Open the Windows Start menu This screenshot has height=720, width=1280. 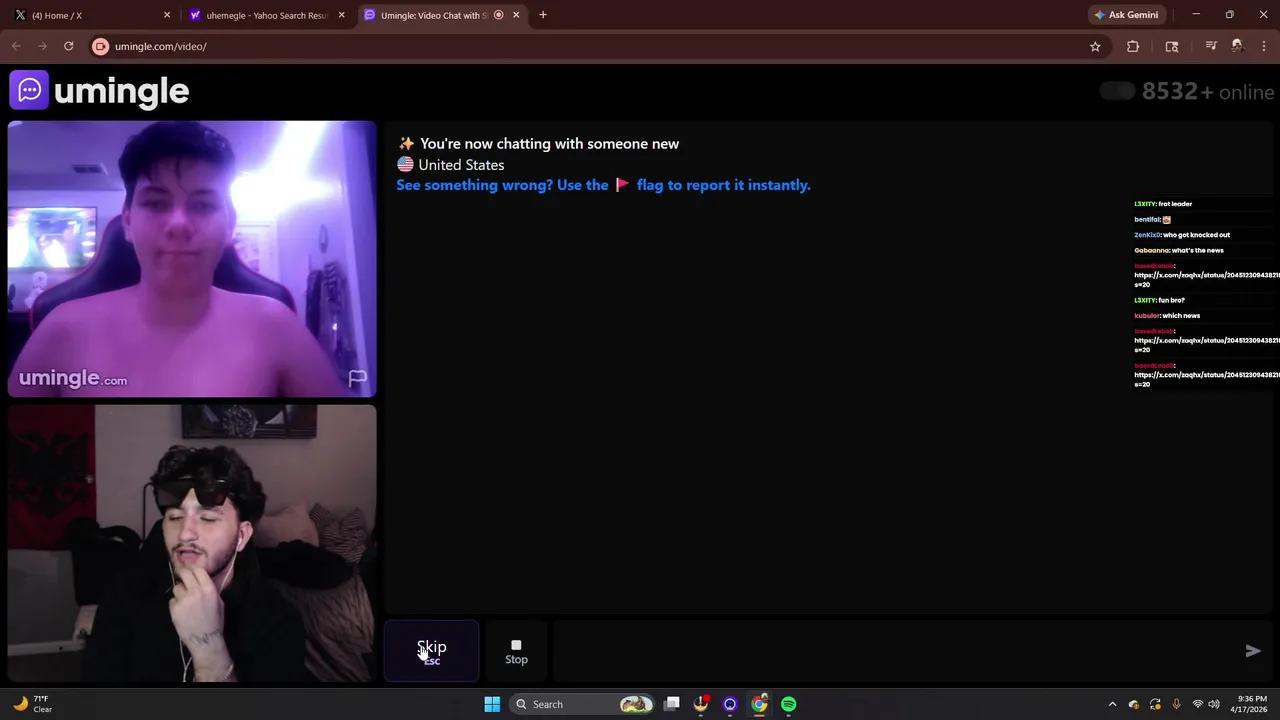click(x=492, y=704)
